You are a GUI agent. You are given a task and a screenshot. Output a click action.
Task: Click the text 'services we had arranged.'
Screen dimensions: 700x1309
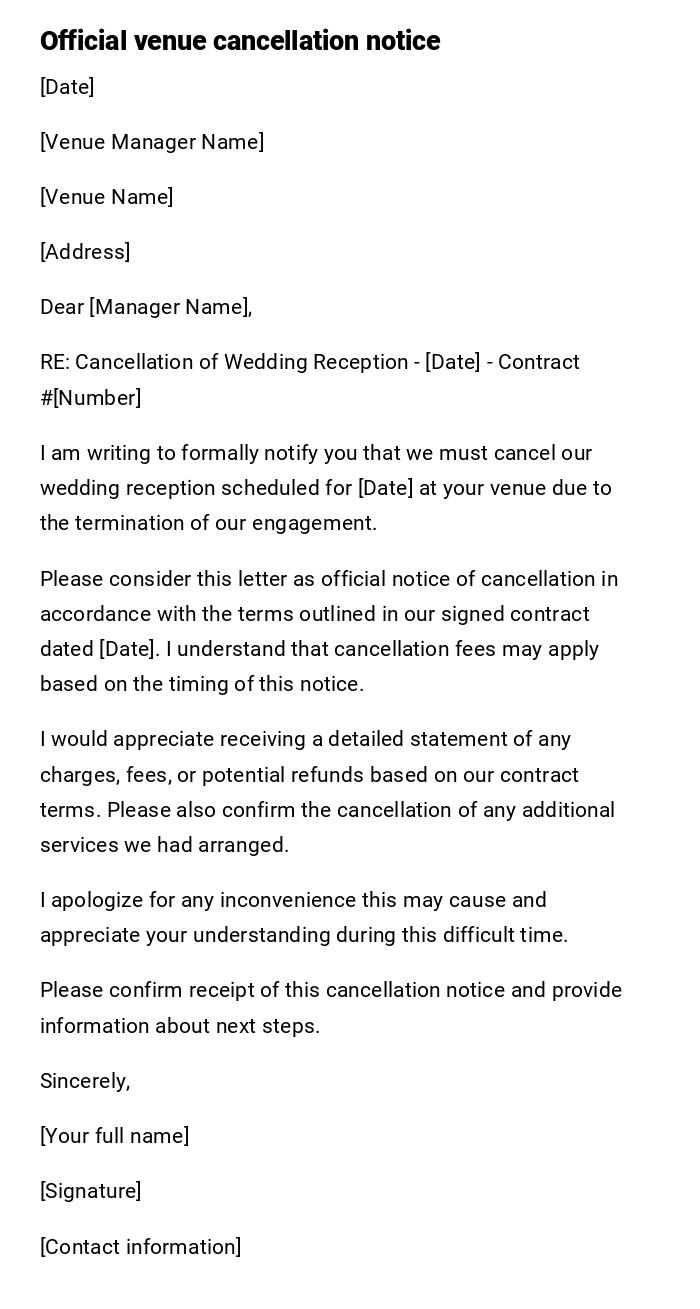pyautogui.click(x=164, y=845)
